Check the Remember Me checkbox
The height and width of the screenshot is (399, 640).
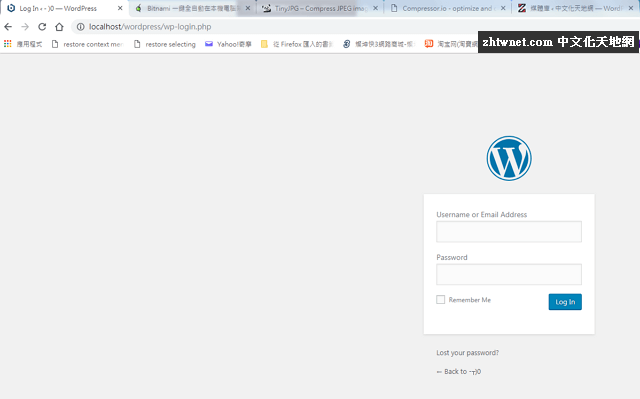[440, 299]
